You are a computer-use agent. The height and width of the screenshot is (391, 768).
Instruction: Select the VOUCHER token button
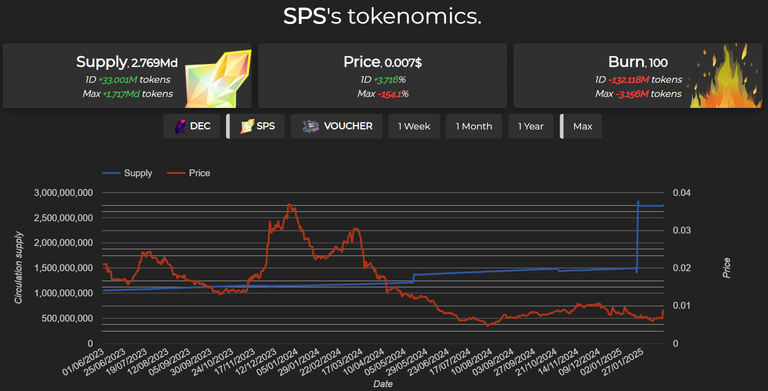336,126
